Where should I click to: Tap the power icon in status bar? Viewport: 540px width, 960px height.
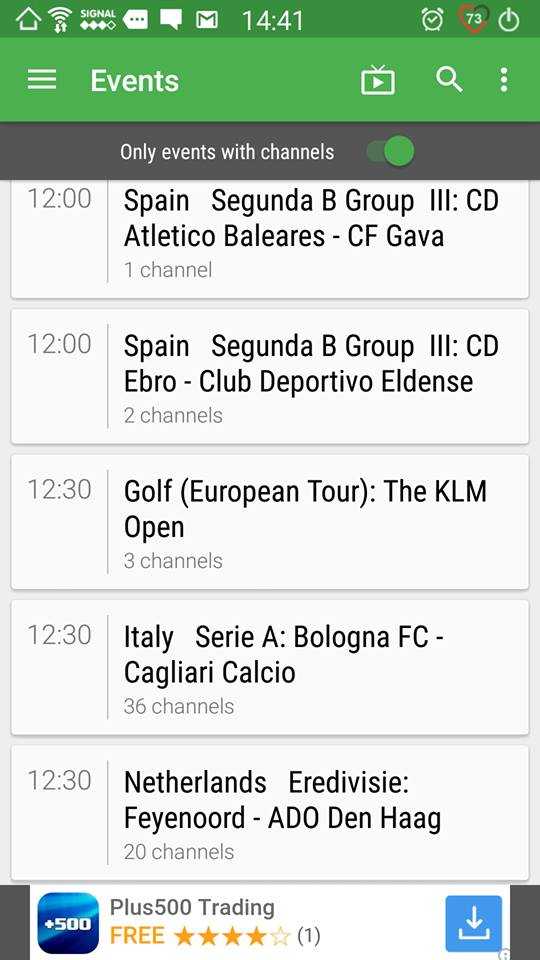tap(509, 20)
